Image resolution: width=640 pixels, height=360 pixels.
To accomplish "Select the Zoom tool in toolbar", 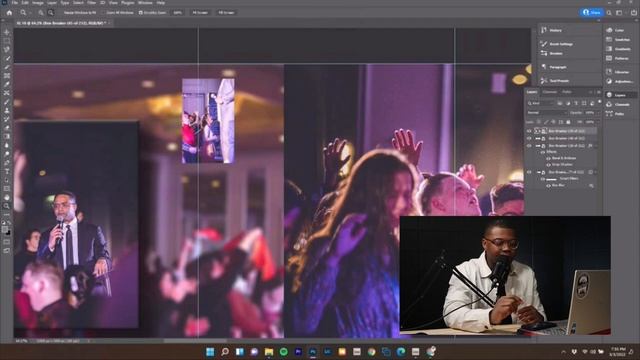I will pos(7,206).
